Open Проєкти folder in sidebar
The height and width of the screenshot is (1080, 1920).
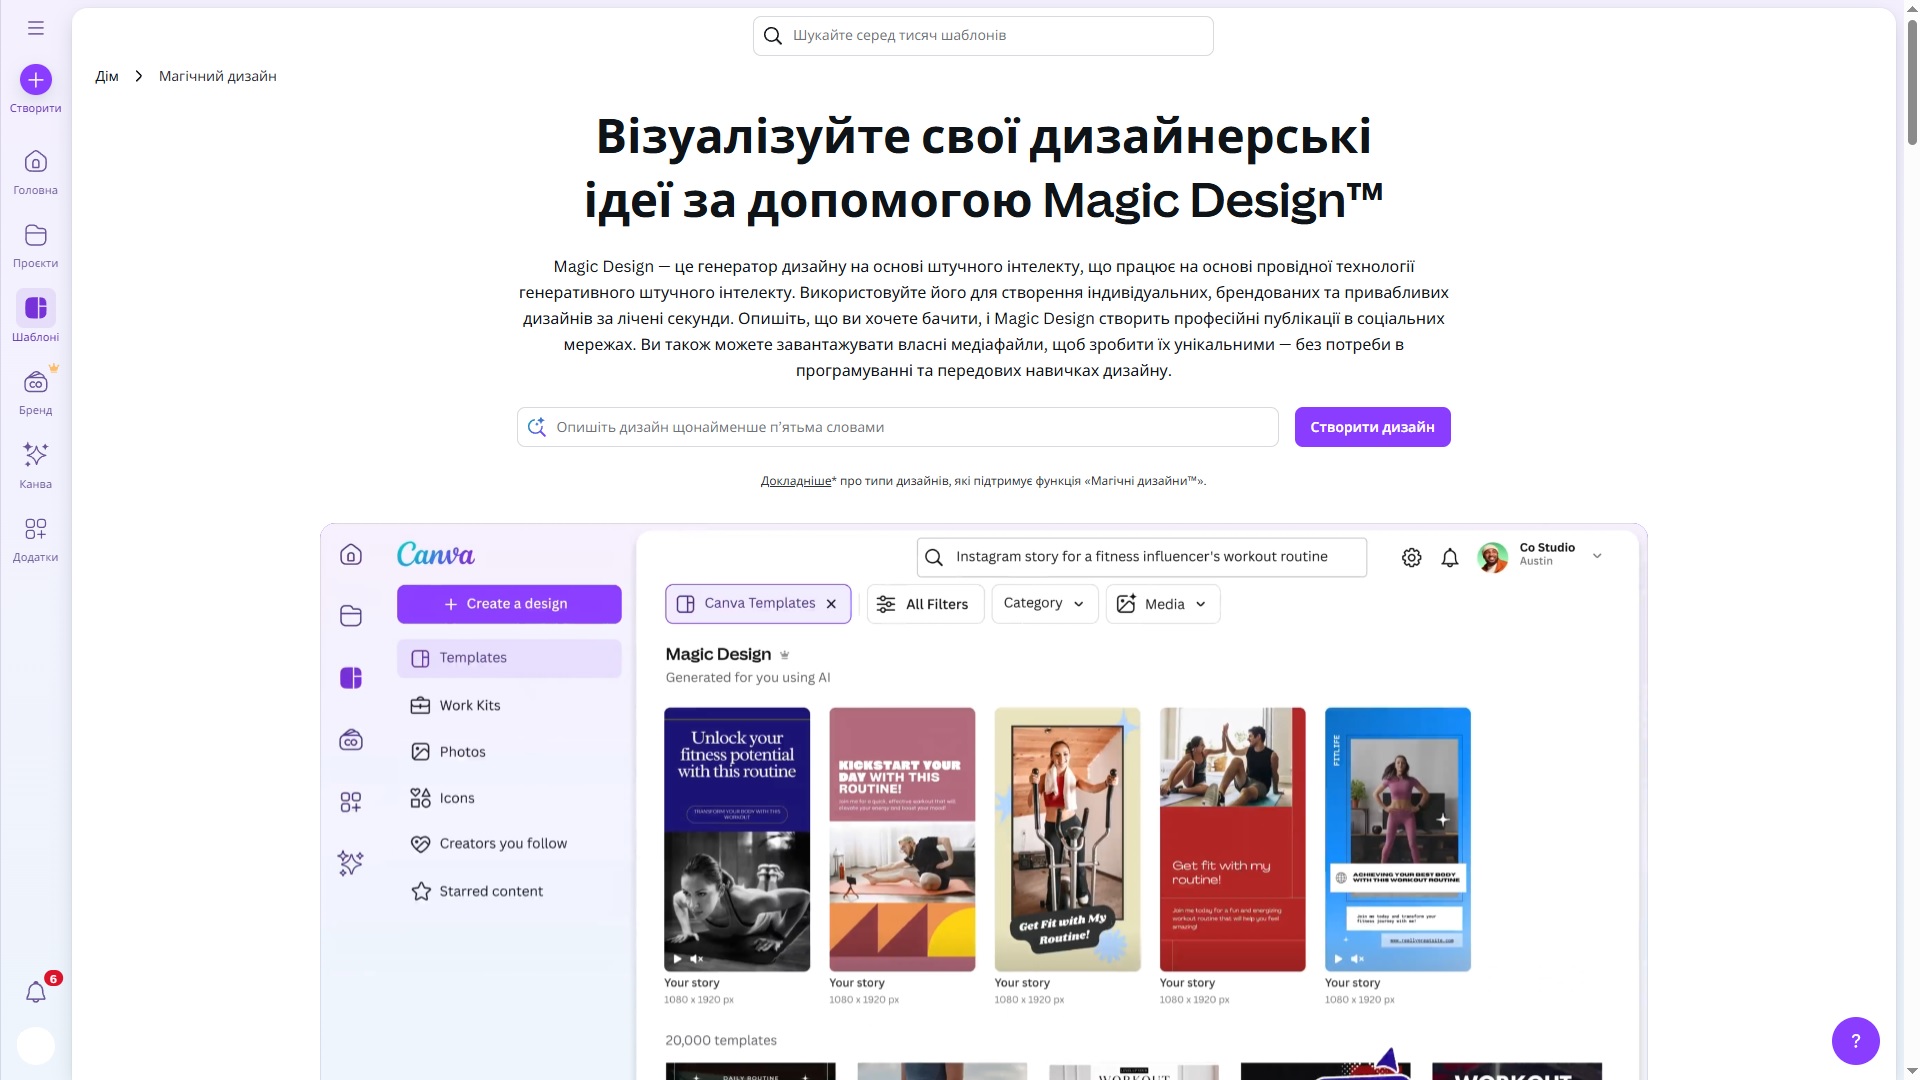[36, 236]
